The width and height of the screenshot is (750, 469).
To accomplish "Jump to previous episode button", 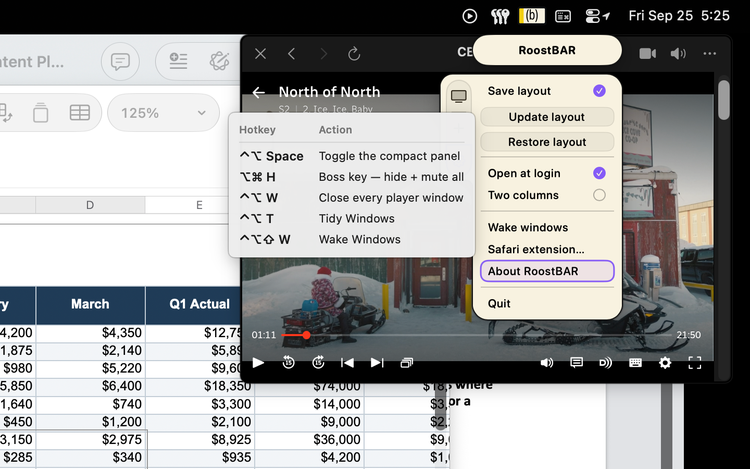I will [x=347, y=363].
